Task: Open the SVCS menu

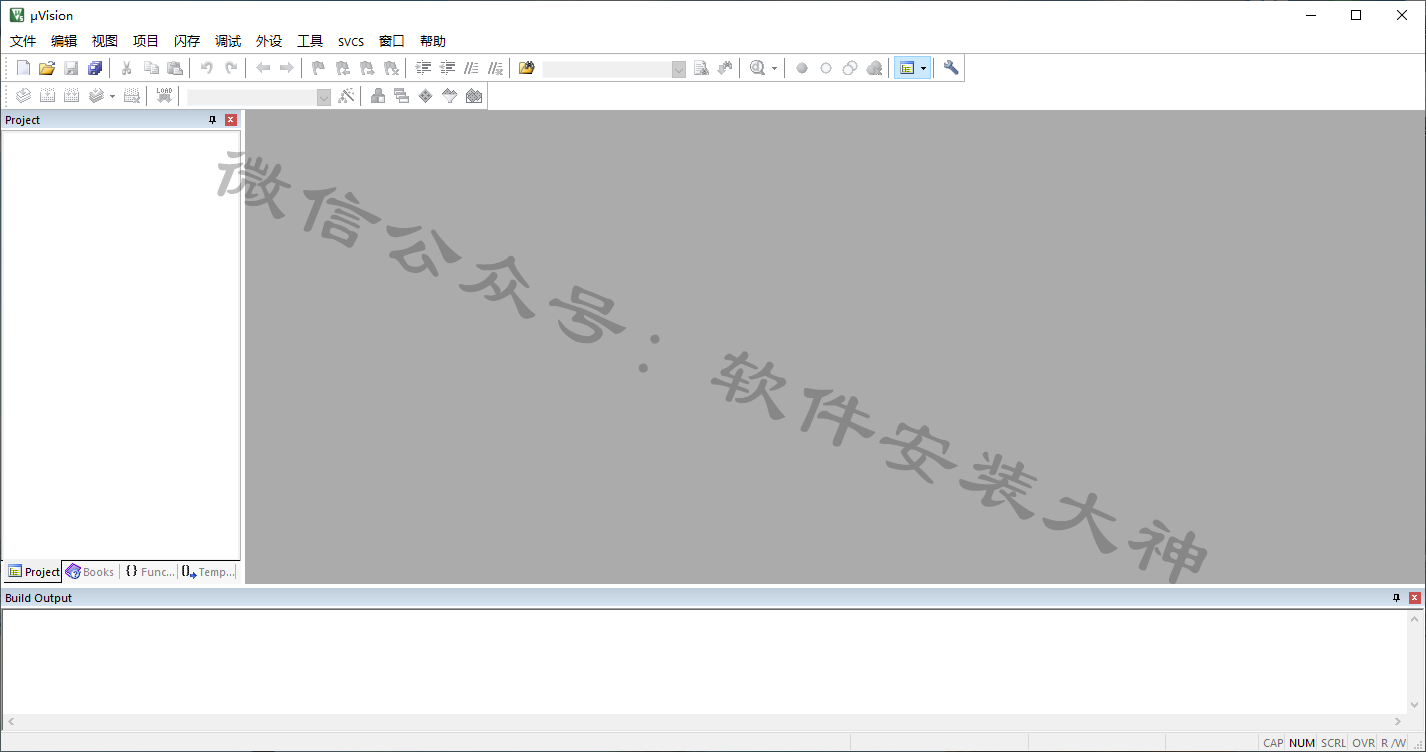Action: pyautogui.click(x=351, y=41)
